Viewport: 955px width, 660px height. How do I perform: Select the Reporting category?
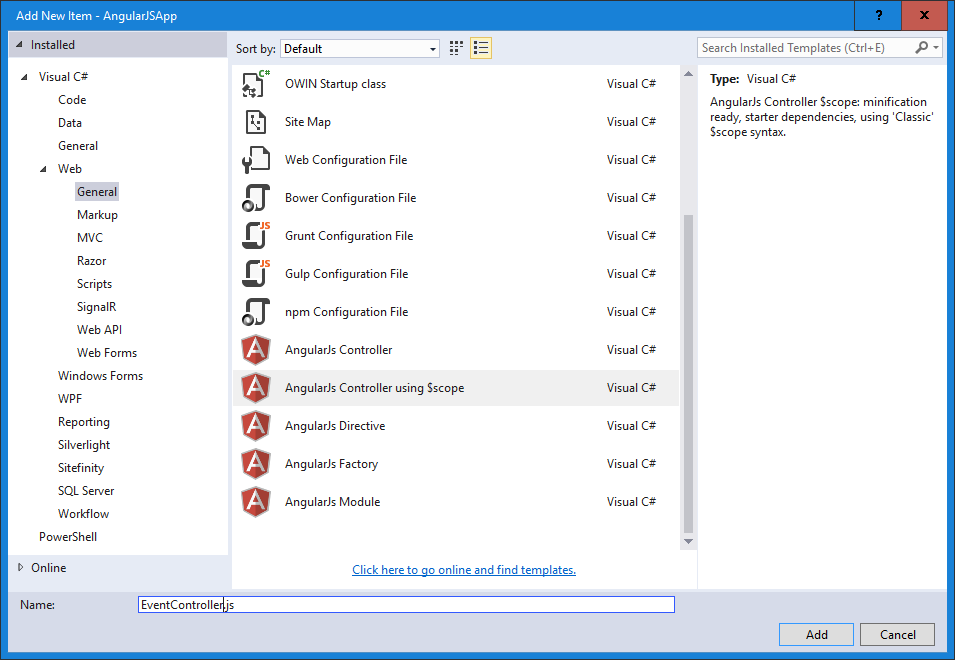pyautogui.click(x=84, y=422)
